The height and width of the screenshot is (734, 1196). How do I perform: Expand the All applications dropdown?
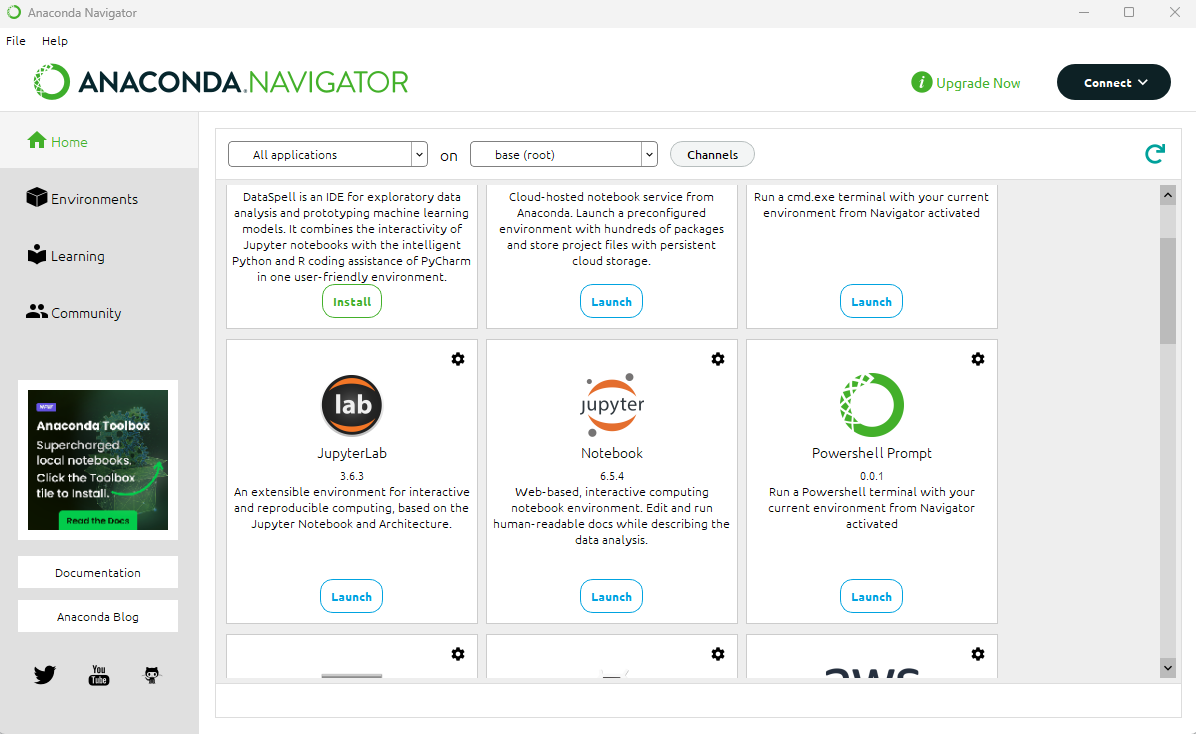328,154
